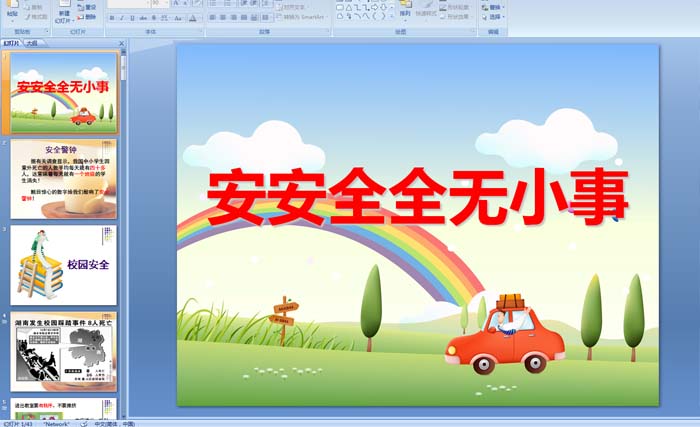
Task: Delete the slide using 删除
Action: pos(87,17)
